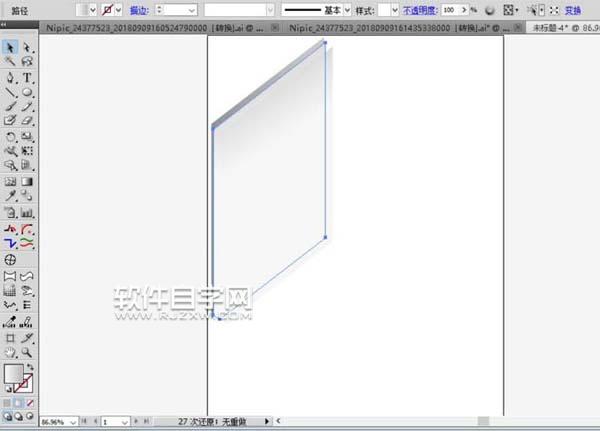Viewport: 600px width, 431px height.
Task: Expand the variable width profile dropdown
Action: click(x=270, y=10)
